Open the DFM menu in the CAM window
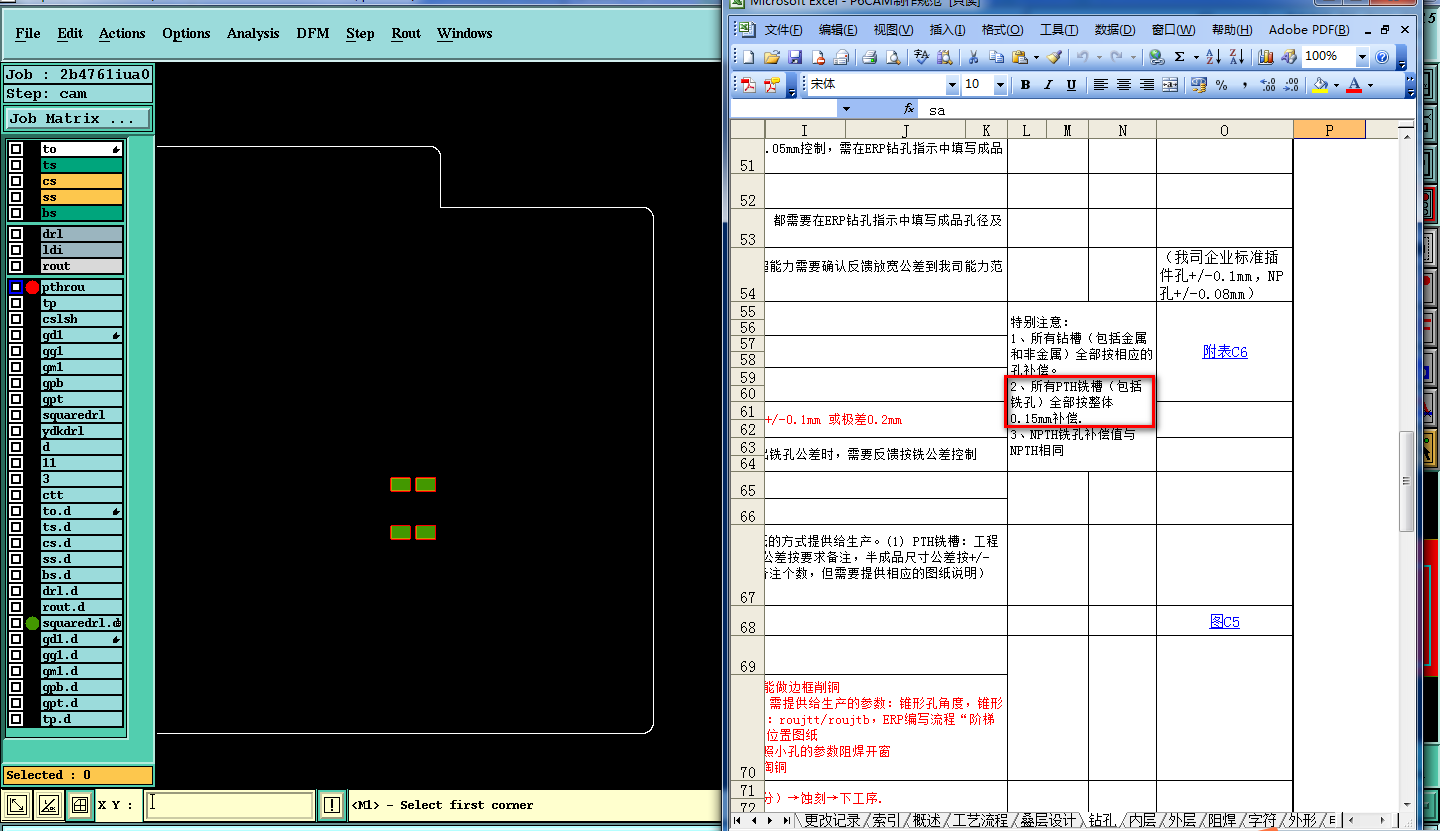 pyautogui.click(x=313, y=33)
